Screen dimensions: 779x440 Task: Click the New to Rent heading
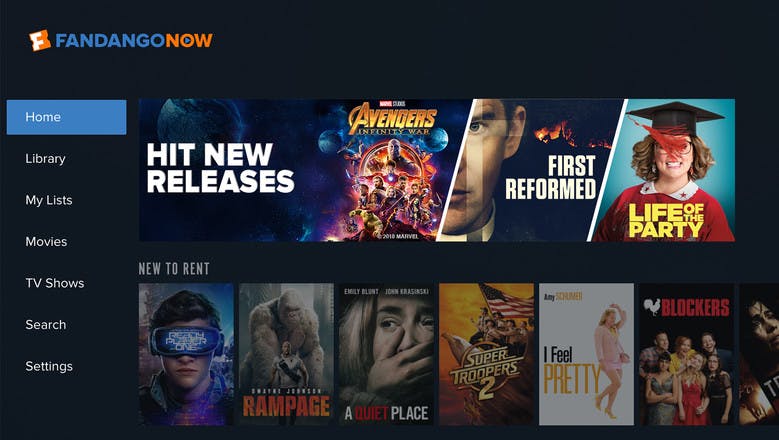tap(174, 269)
